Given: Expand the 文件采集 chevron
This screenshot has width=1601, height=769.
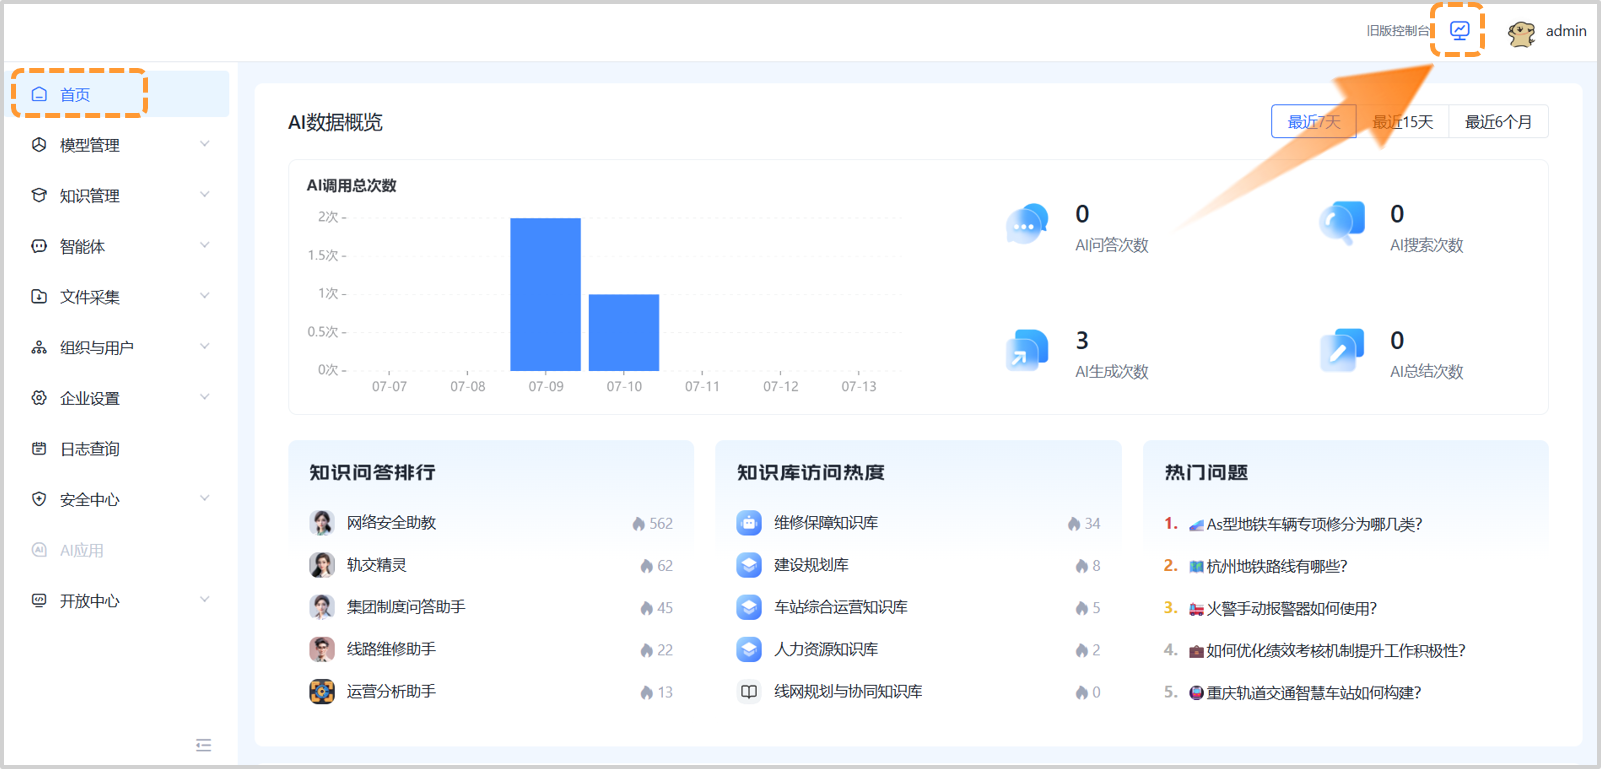Looking at the screenshot, I should 204,296.
